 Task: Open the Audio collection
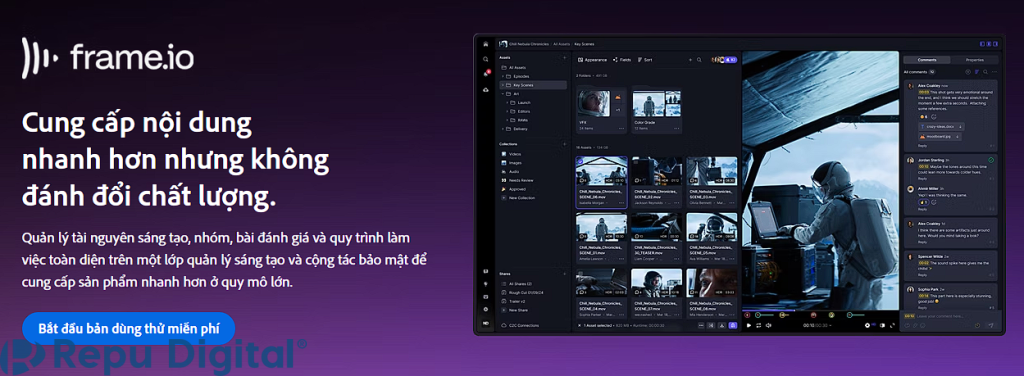pyautogui.click(x=511, y=171)
